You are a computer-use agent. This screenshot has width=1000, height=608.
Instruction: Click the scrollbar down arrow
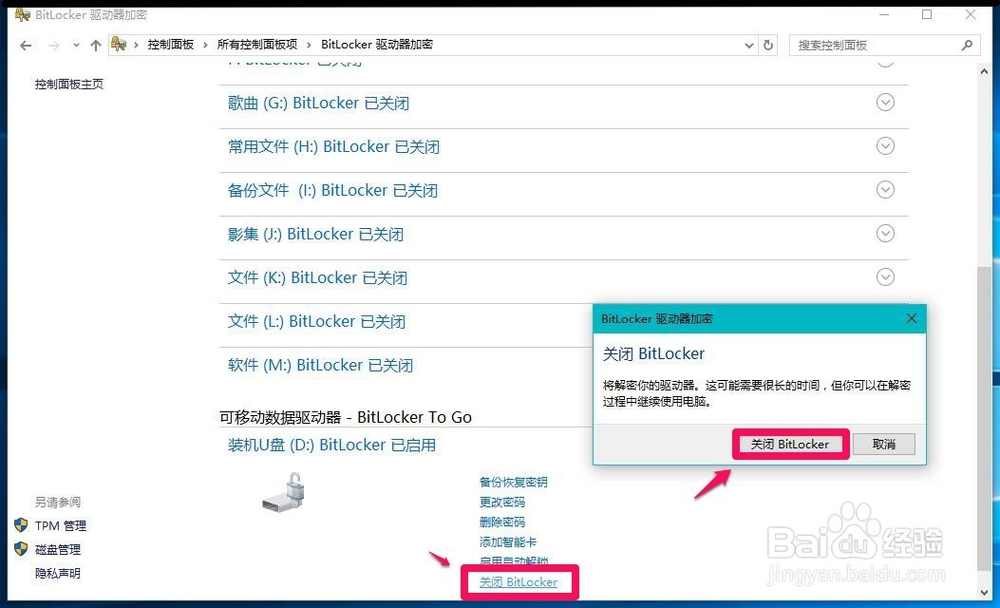984,592
